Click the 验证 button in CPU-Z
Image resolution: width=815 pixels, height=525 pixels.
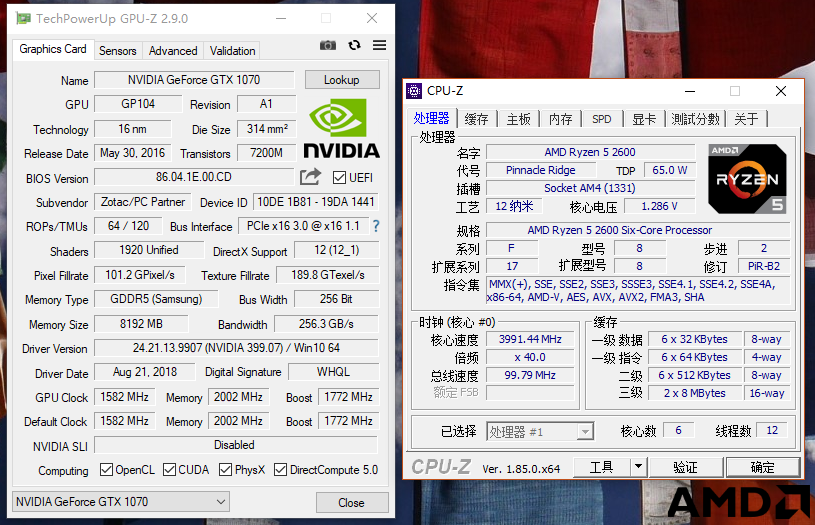[686, 467]
